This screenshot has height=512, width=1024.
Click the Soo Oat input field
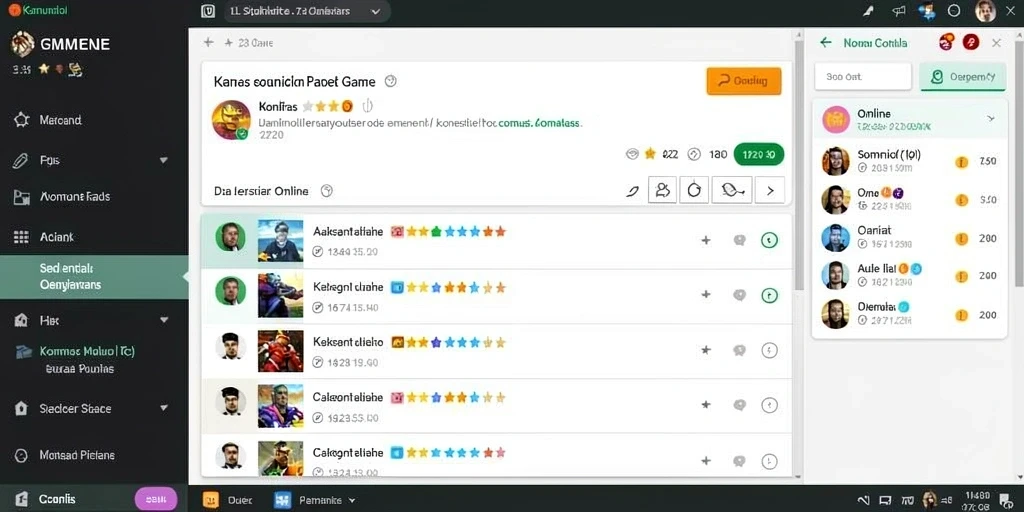[863, 76]
